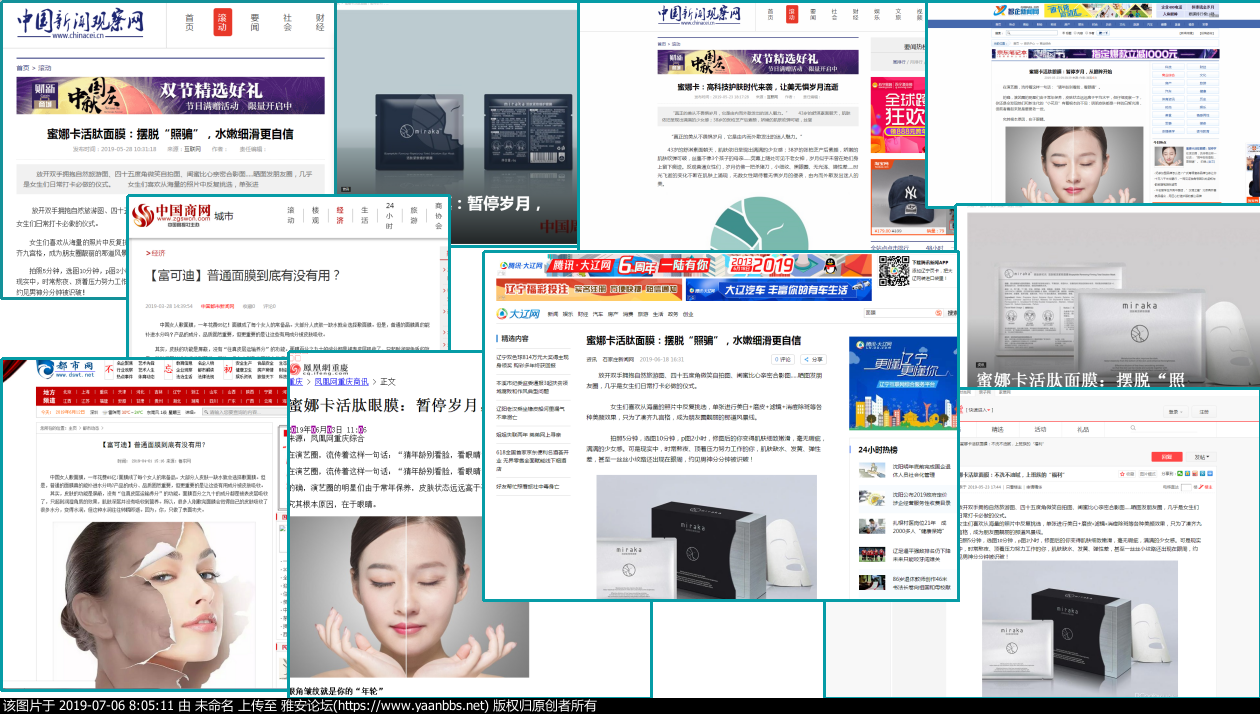The height and width of the screenshot is (714, 1260).
Task: Open 财经 nav item on 摆脱照骗 page
Action: click(320, 23)
